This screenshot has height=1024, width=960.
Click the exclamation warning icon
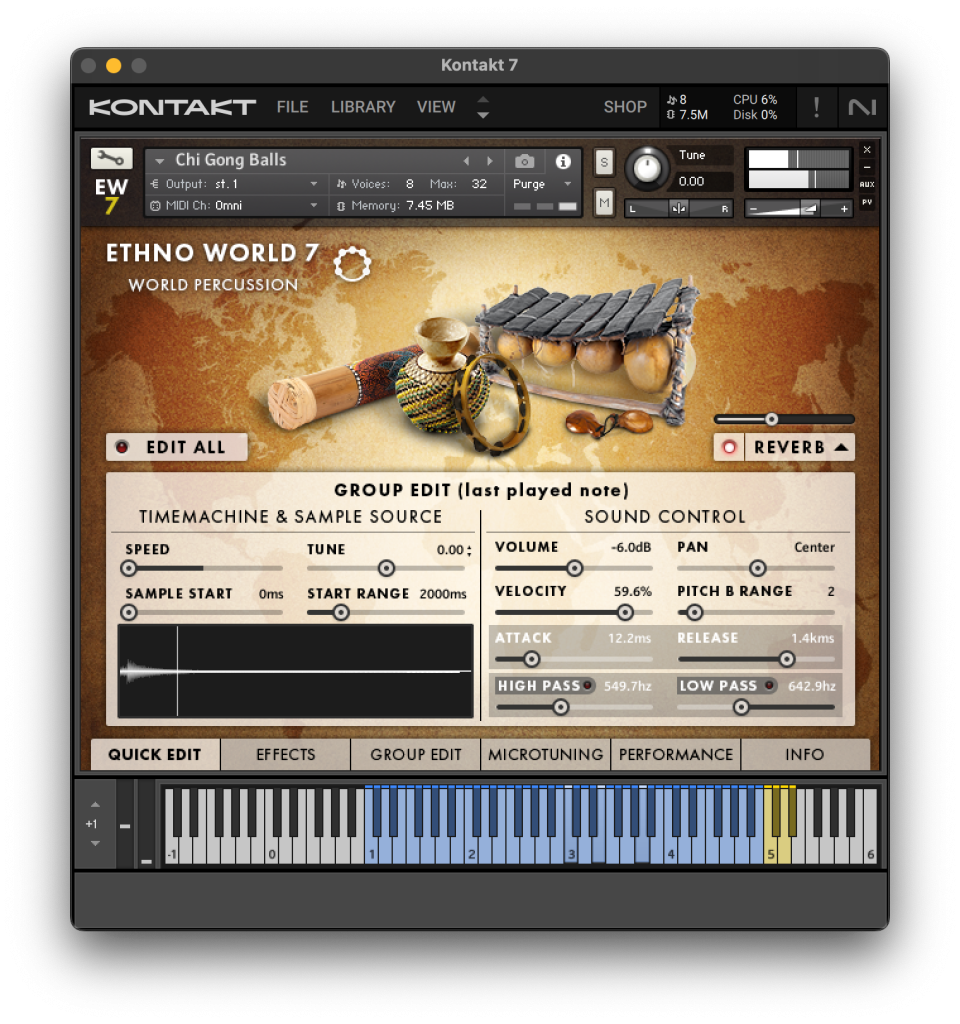coord(816,107)
